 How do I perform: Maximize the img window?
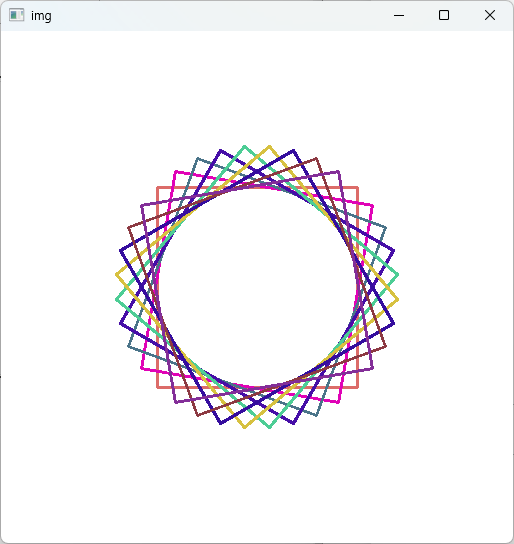[444, 15]
